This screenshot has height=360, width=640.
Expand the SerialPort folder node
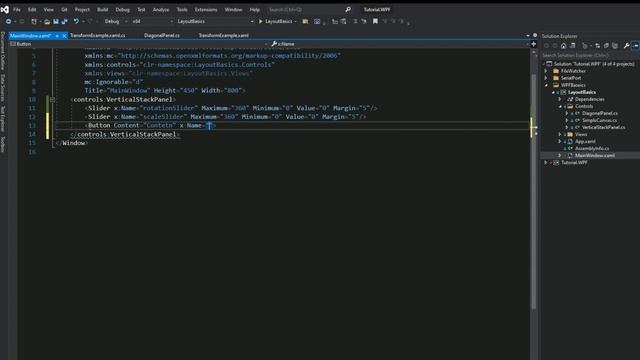click(546, 78)
